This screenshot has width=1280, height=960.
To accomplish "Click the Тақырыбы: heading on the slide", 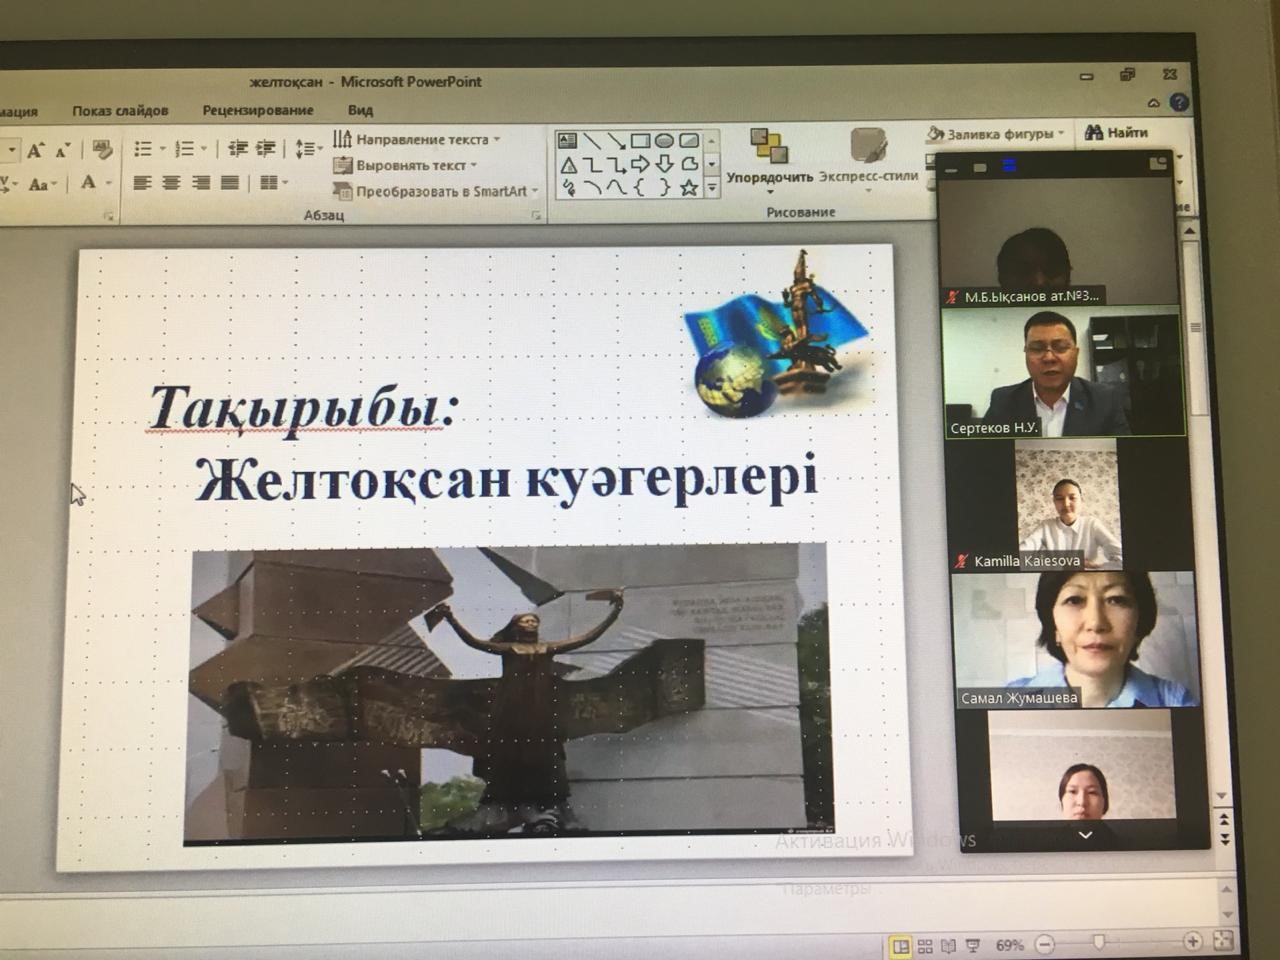I will coord(303,410).
